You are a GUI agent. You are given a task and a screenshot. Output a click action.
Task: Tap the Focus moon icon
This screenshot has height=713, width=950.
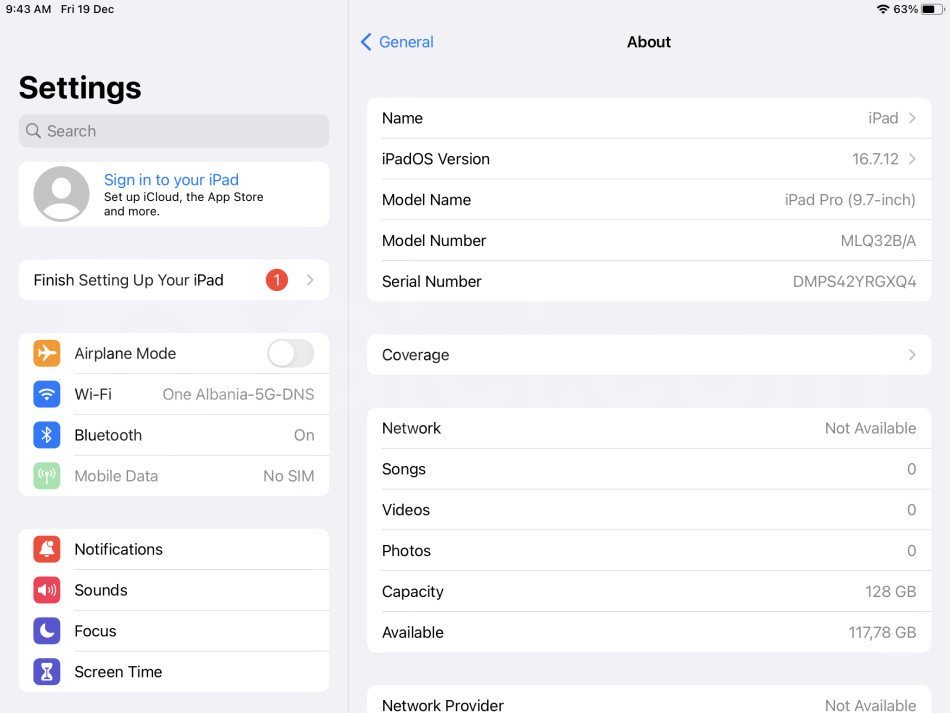coord(47,631)
